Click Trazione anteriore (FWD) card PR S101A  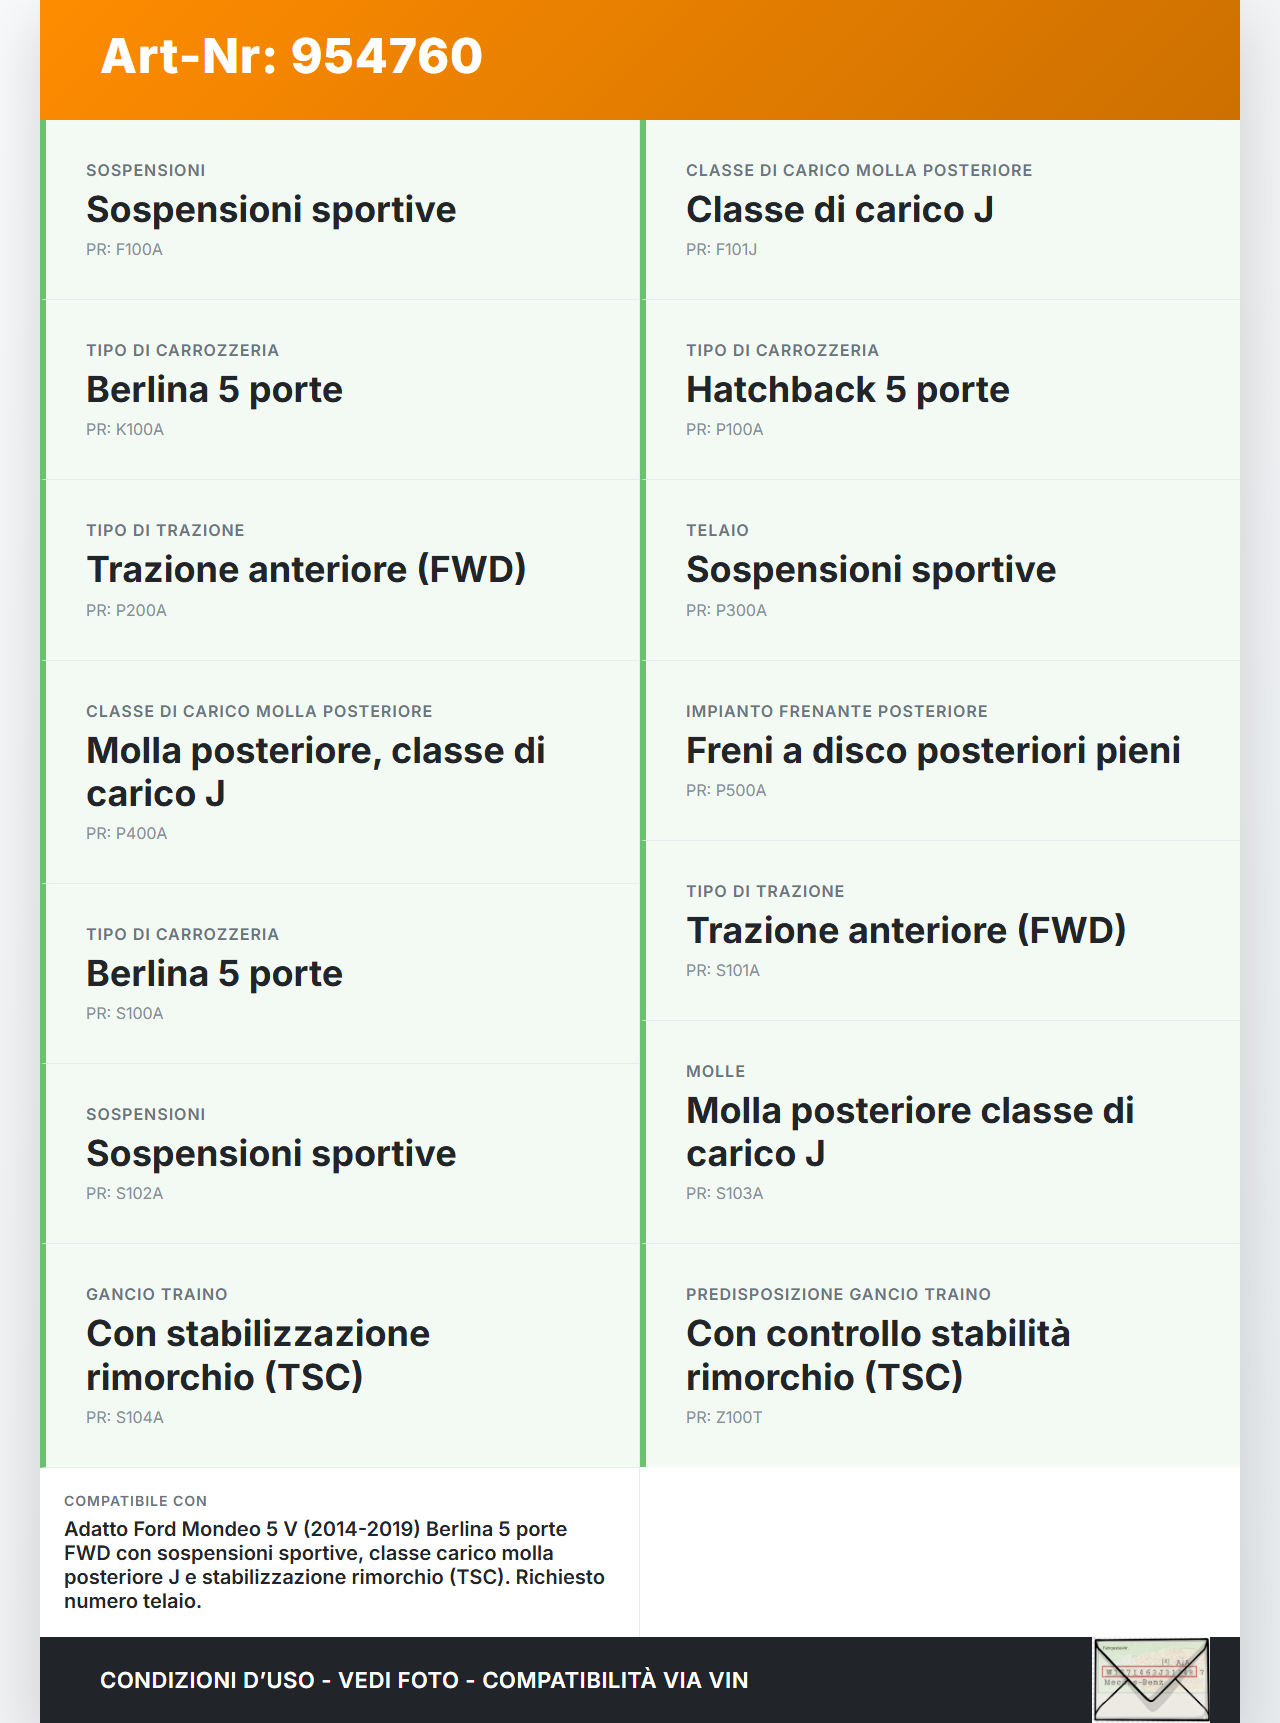[x=940, y=931]
